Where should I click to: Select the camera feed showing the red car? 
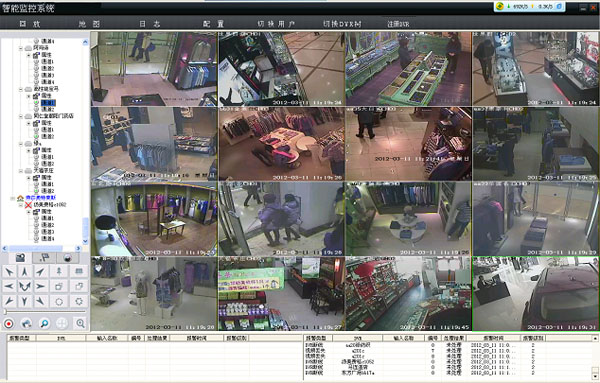[535, 293]
